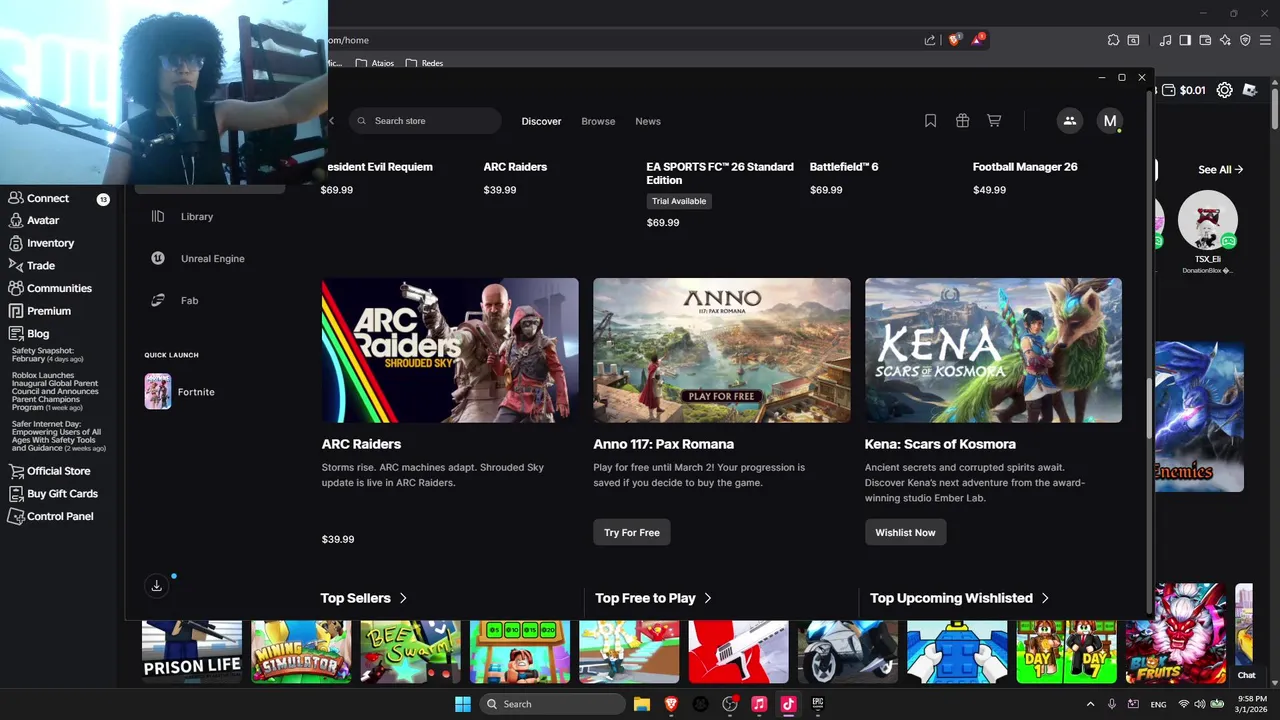Open Library in Epic launcher sidebar

click(x=197, y=216)
